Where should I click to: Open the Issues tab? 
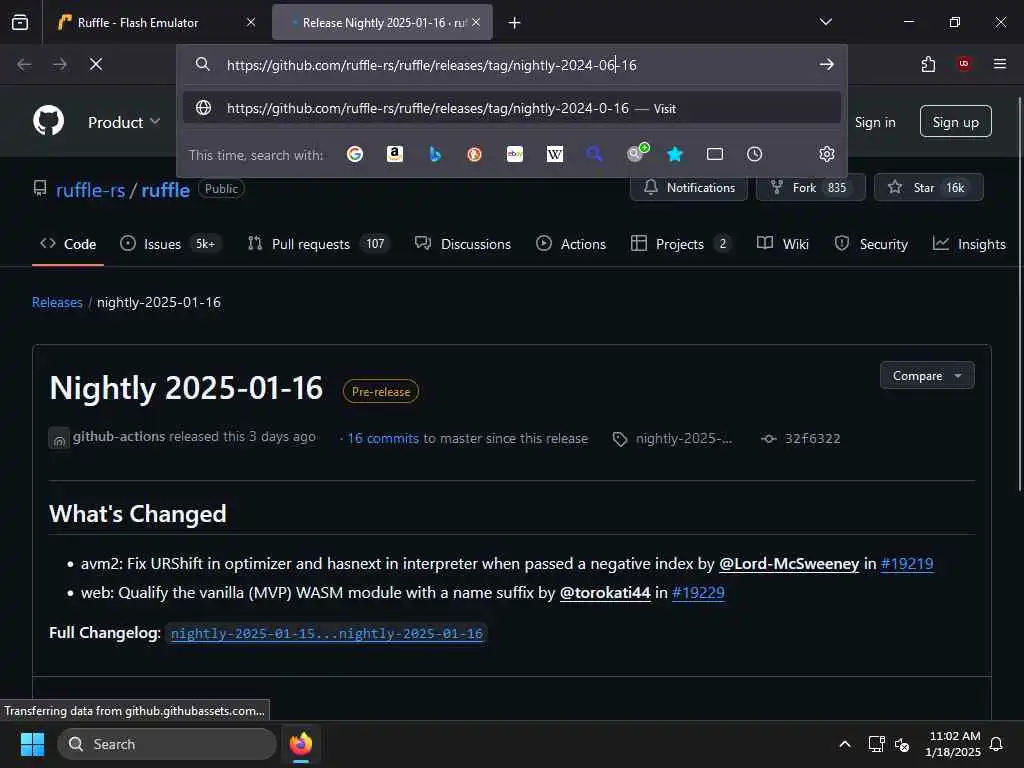[170, 244]
